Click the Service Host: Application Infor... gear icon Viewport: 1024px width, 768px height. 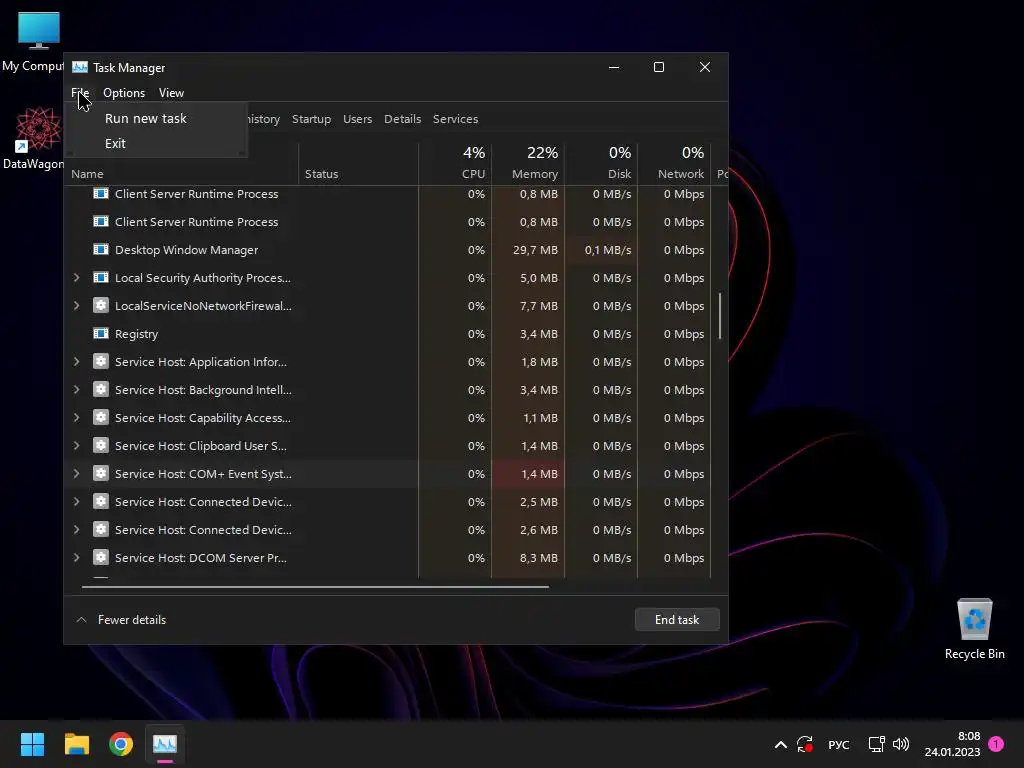pyautogui.click(x=101, y=362)
